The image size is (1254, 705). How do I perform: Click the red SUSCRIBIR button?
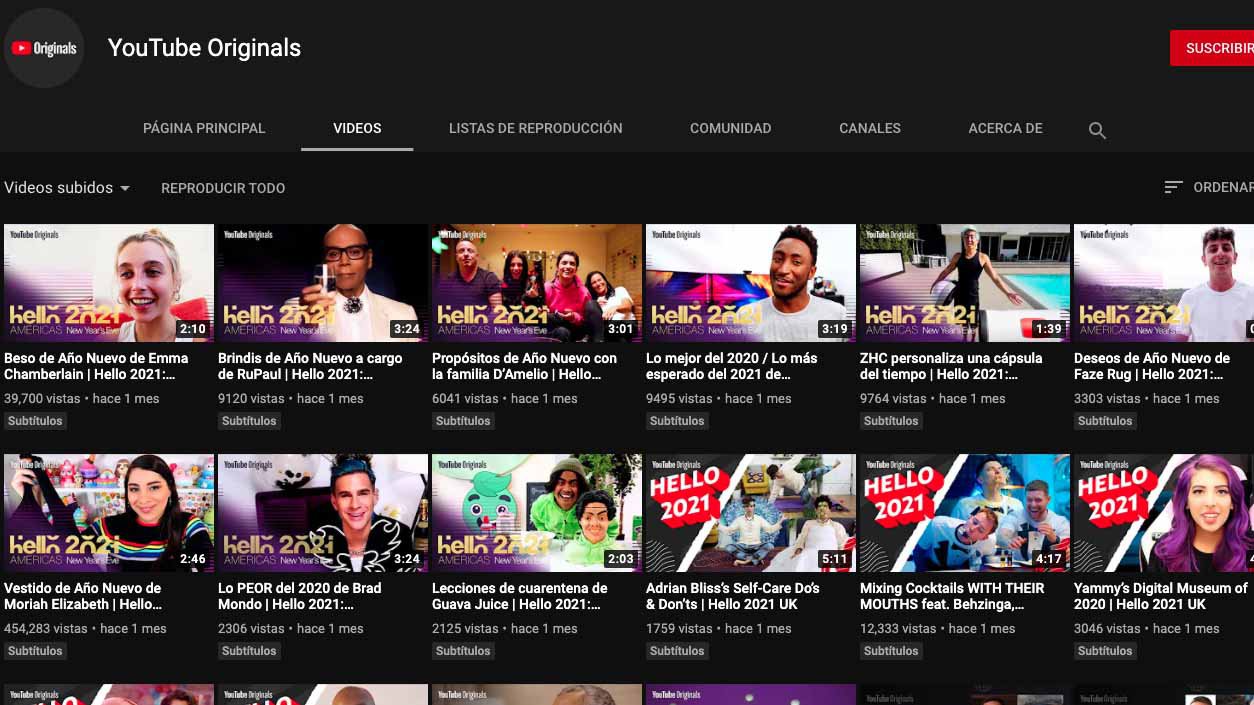(1212, 48)
